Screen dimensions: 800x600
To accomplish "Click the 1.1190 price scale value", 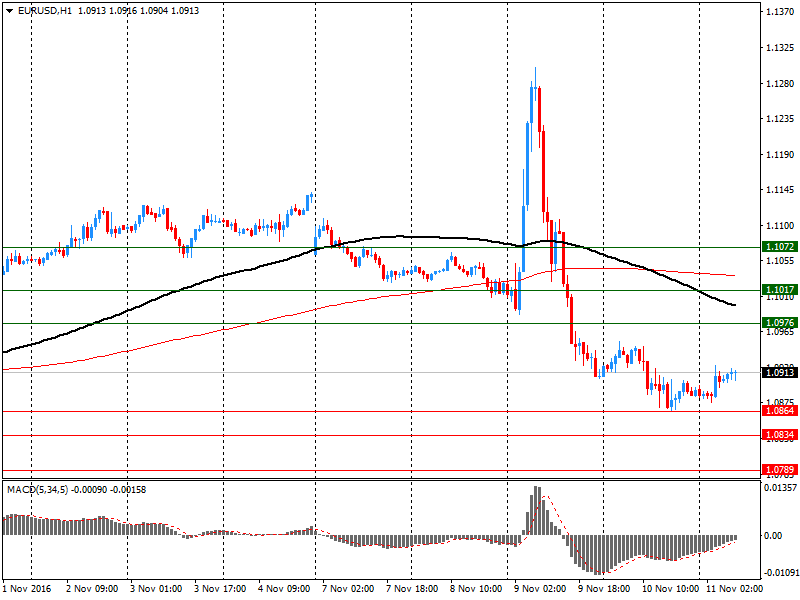I will (780, 155).
